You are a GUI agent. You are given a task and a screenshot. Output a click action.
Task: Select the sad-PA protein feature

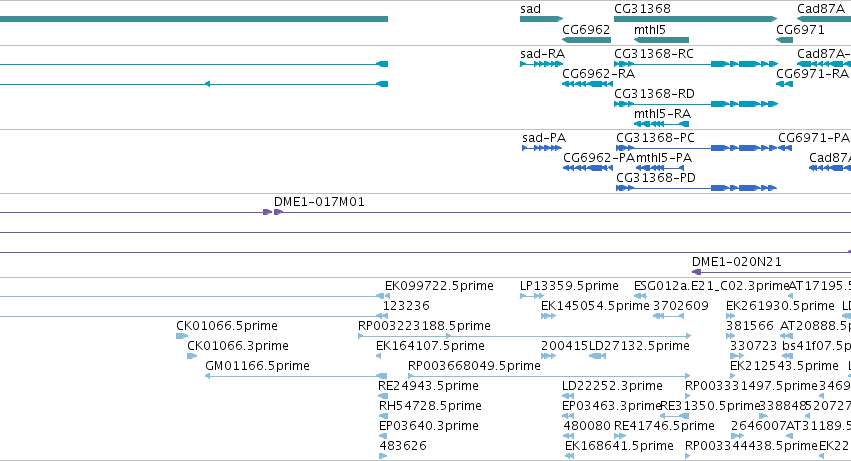click(541, 148)
